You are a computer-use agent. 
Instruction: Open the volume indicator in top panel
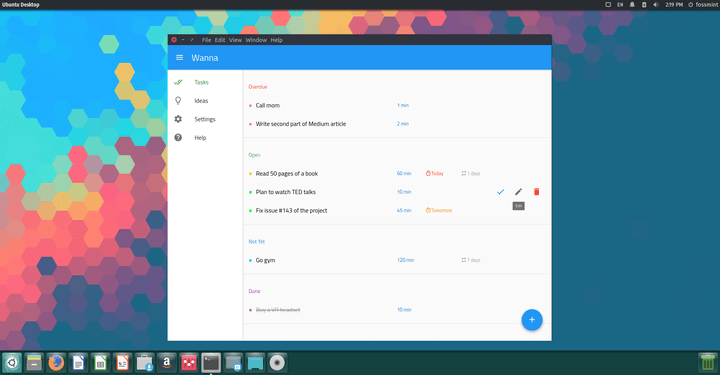656,5
